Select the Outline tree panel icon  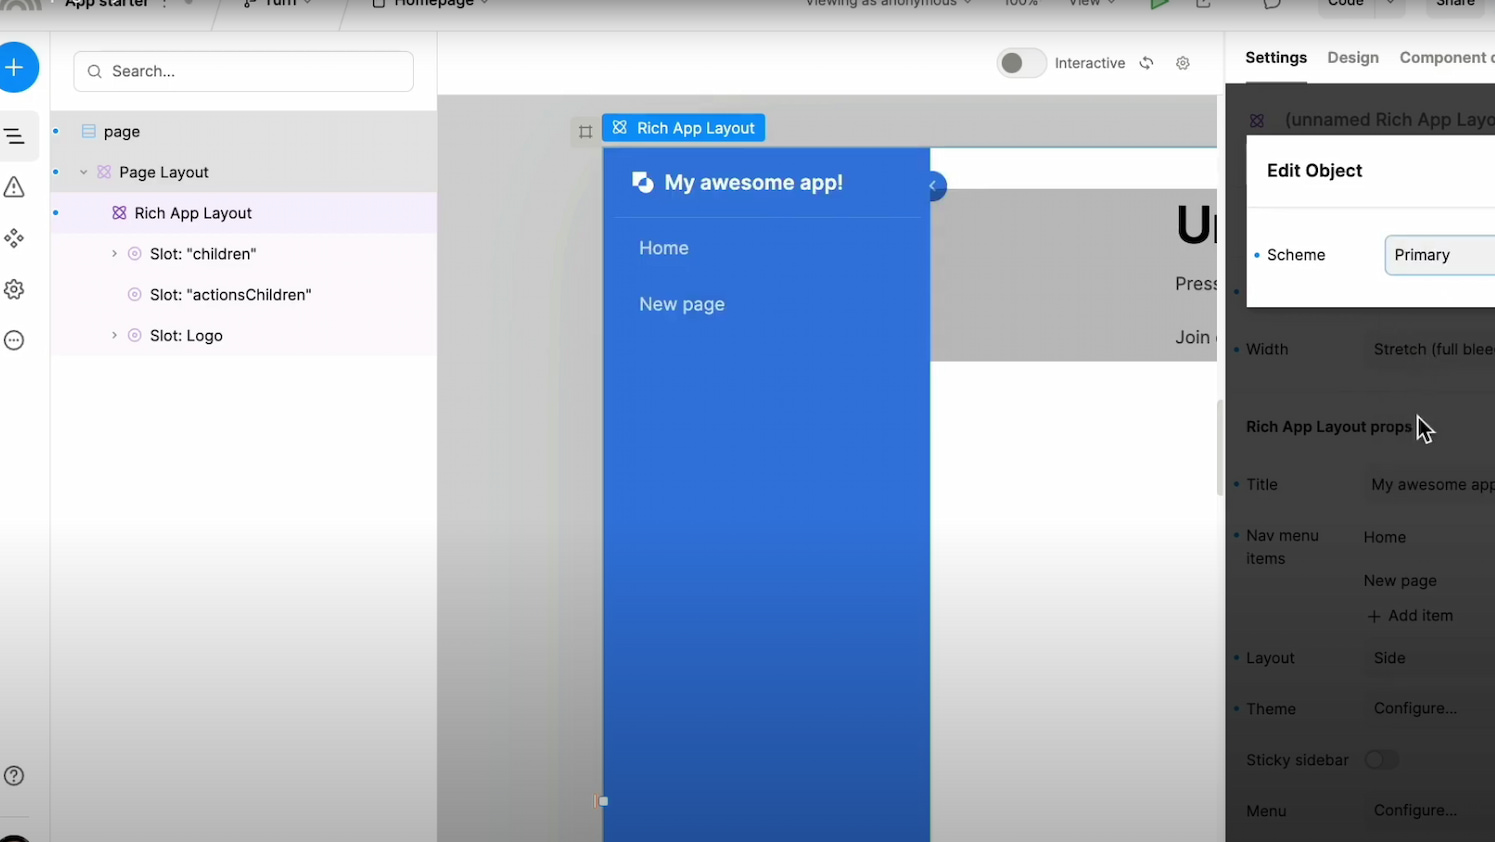(x=14, y=136)
